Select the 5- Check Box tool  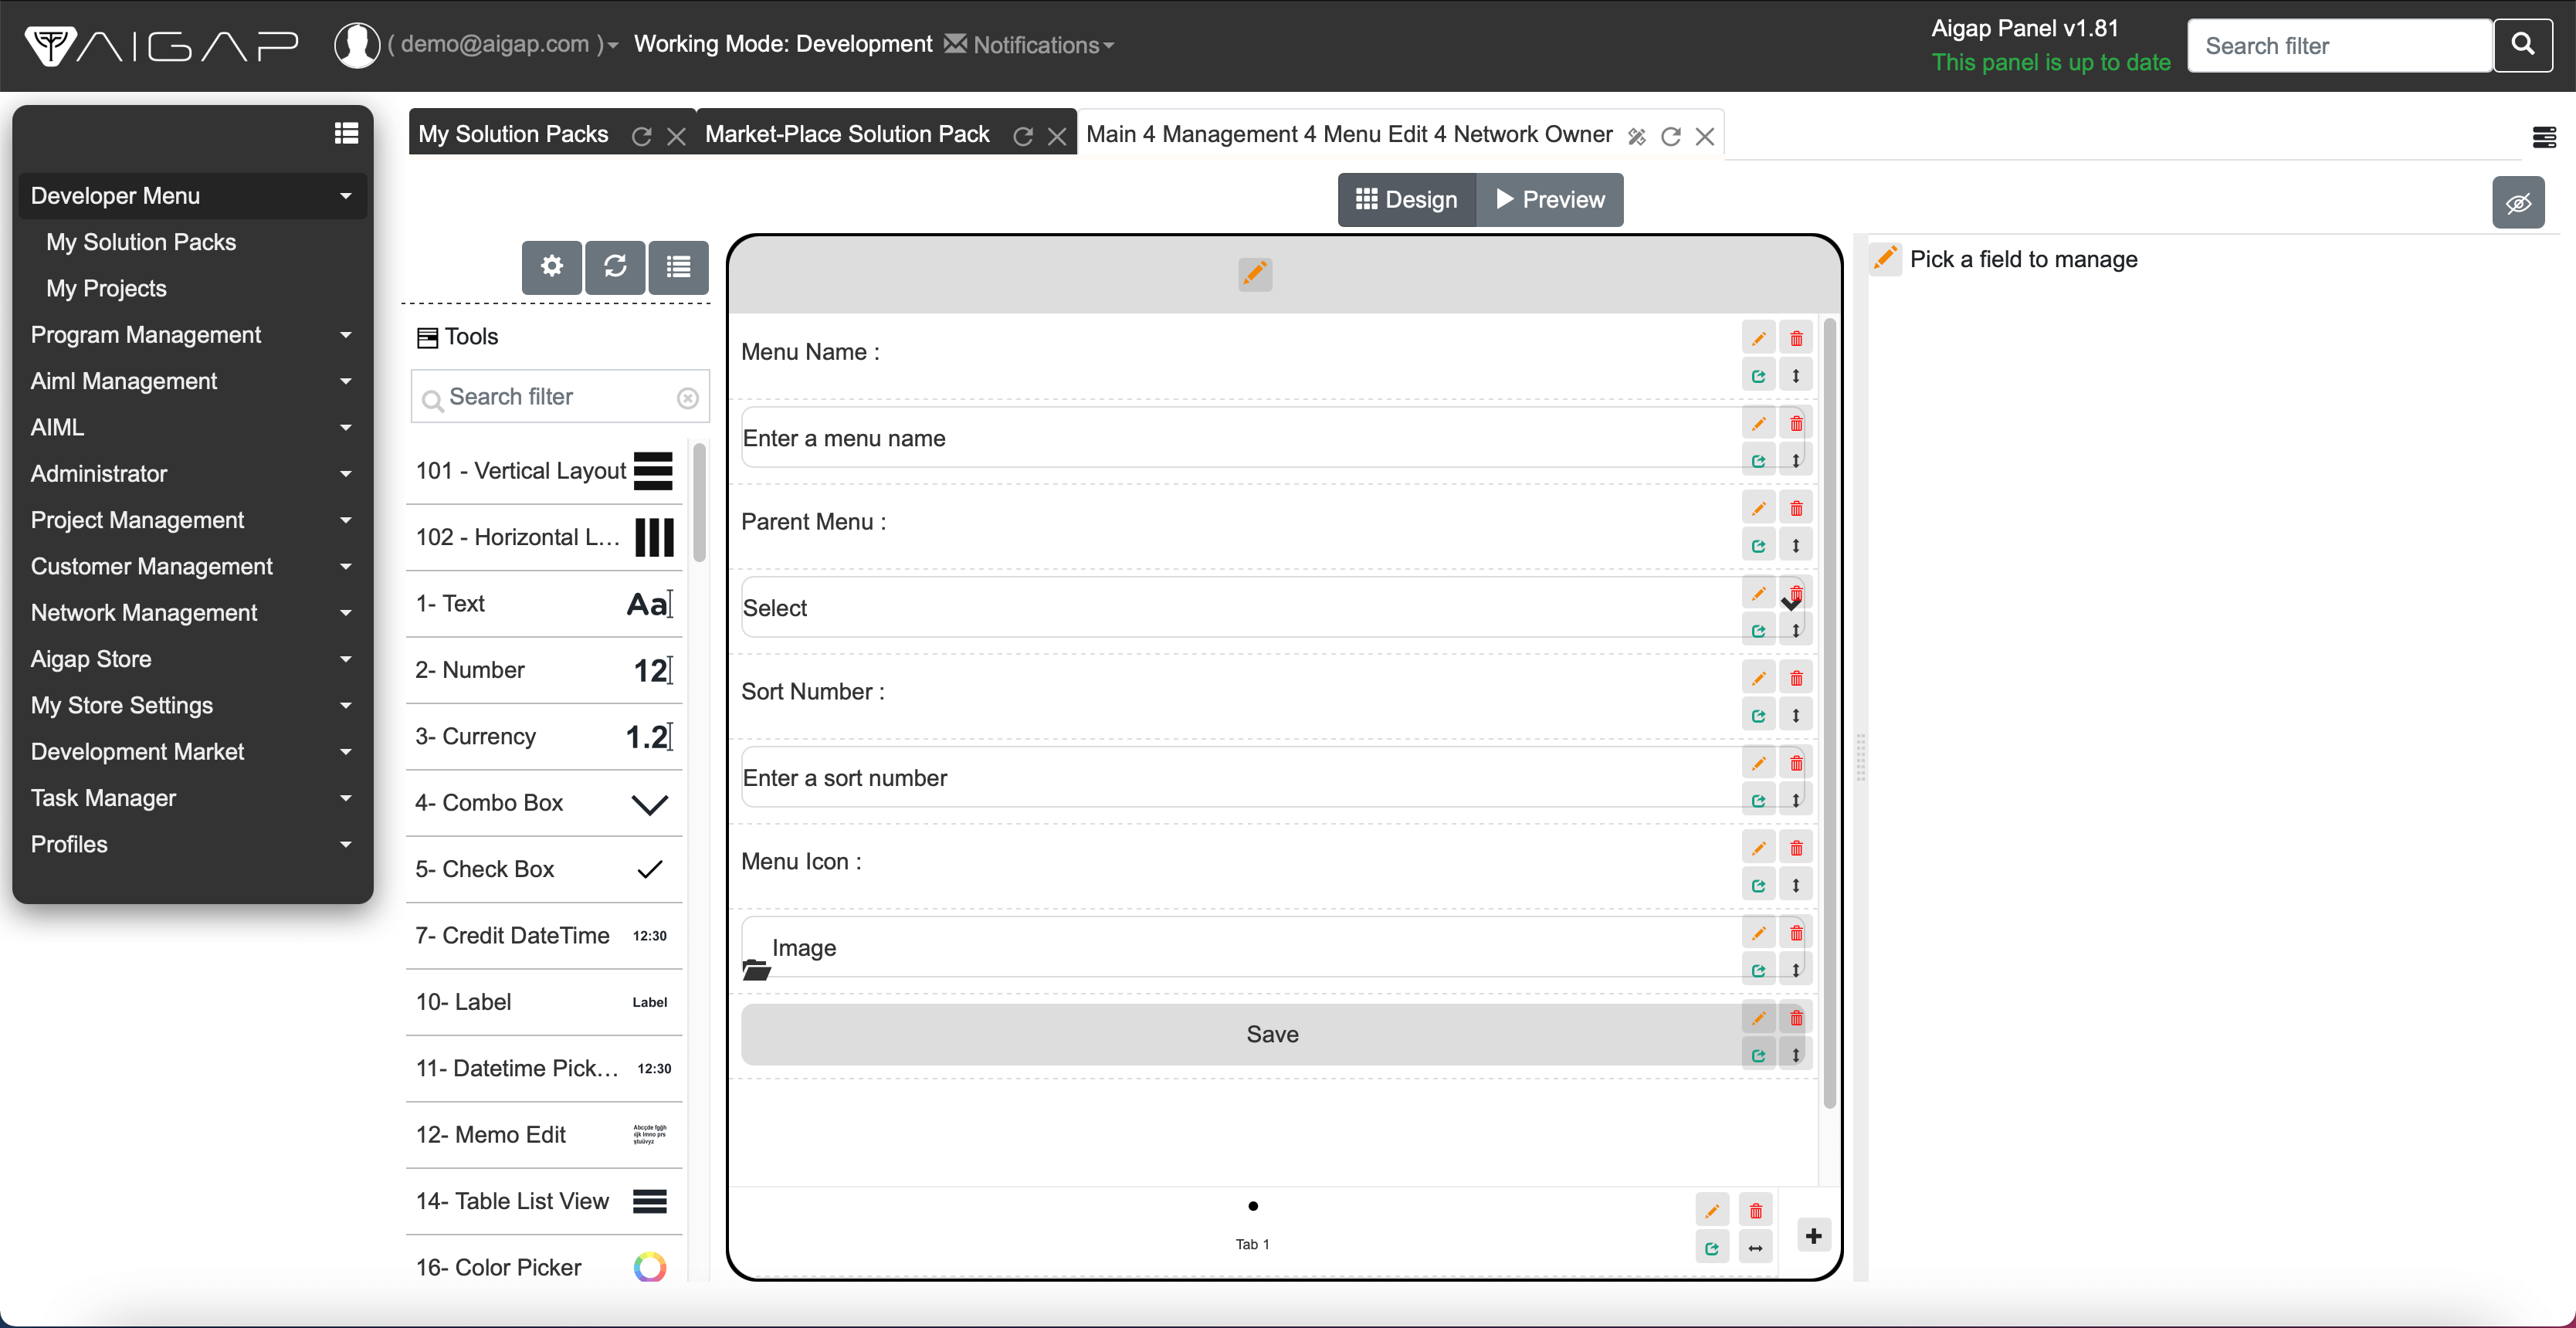point(544,870)
